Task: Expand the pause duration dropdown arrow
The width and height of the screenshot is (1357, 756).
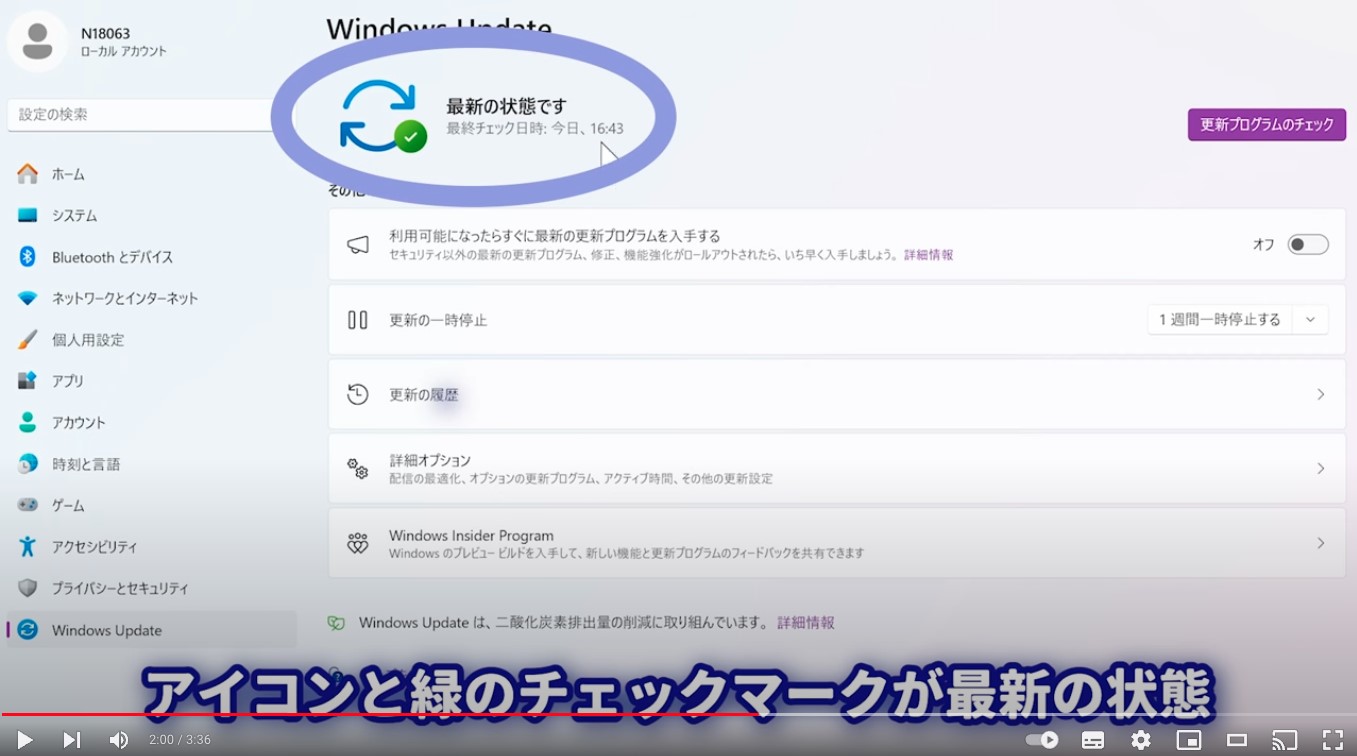Action: (x=1310, y=320)
